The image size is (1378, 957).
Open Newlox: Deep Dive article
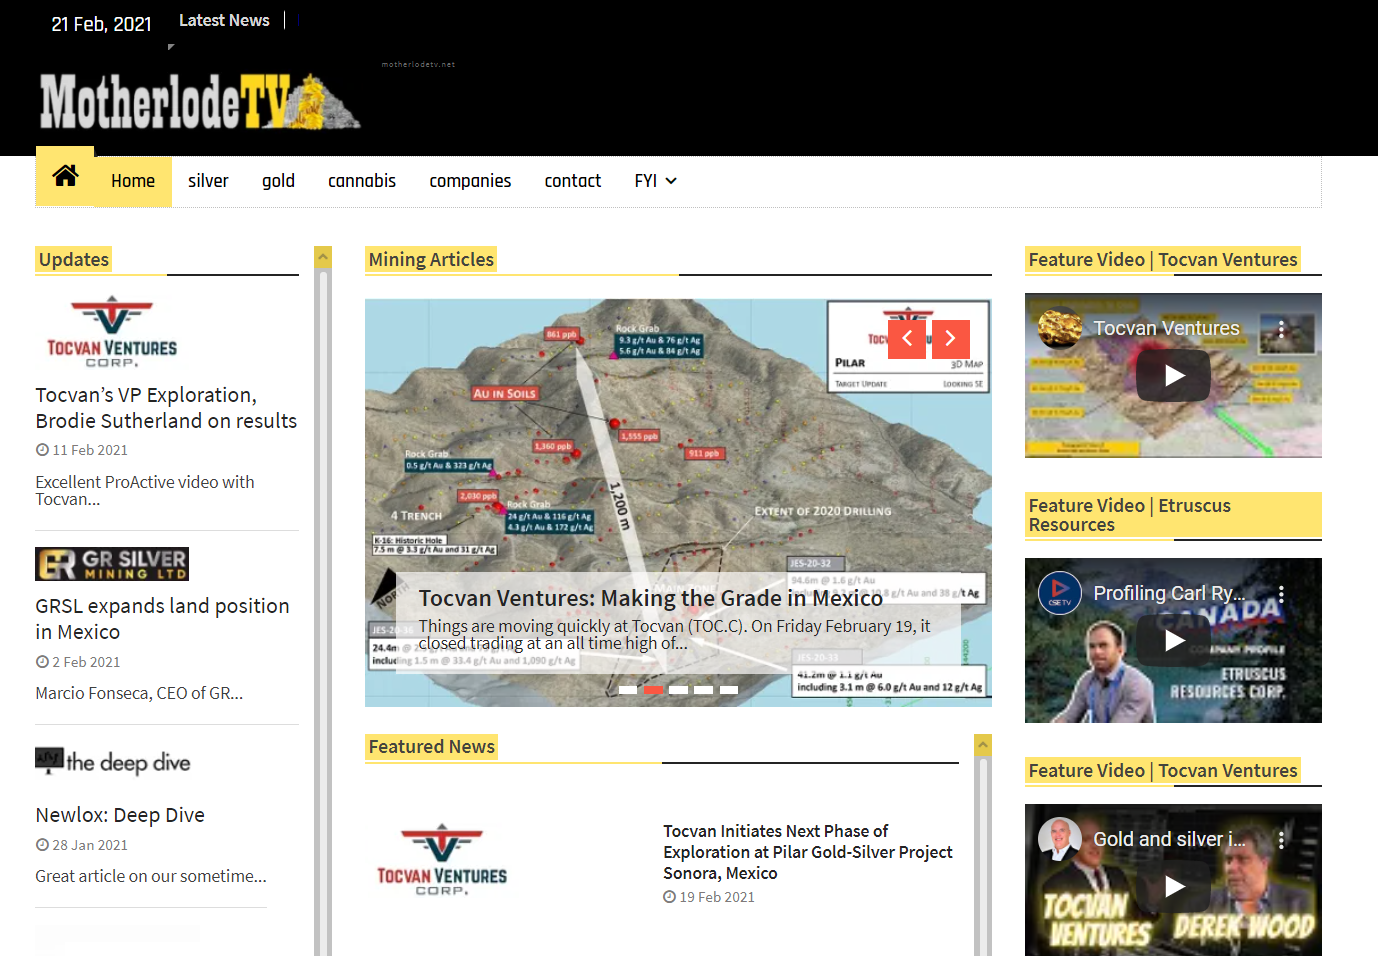120,815
